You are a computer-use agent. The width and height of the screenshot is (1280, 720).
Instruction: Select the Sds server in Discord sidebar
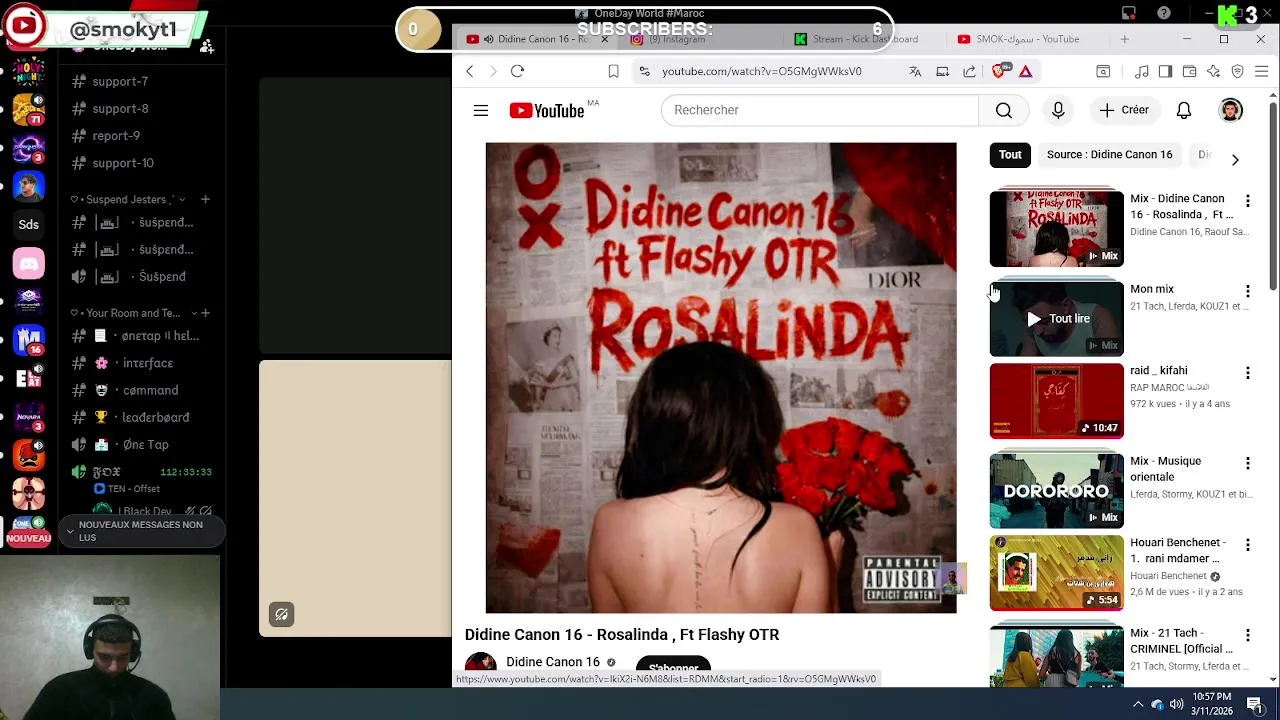[29, 225]
